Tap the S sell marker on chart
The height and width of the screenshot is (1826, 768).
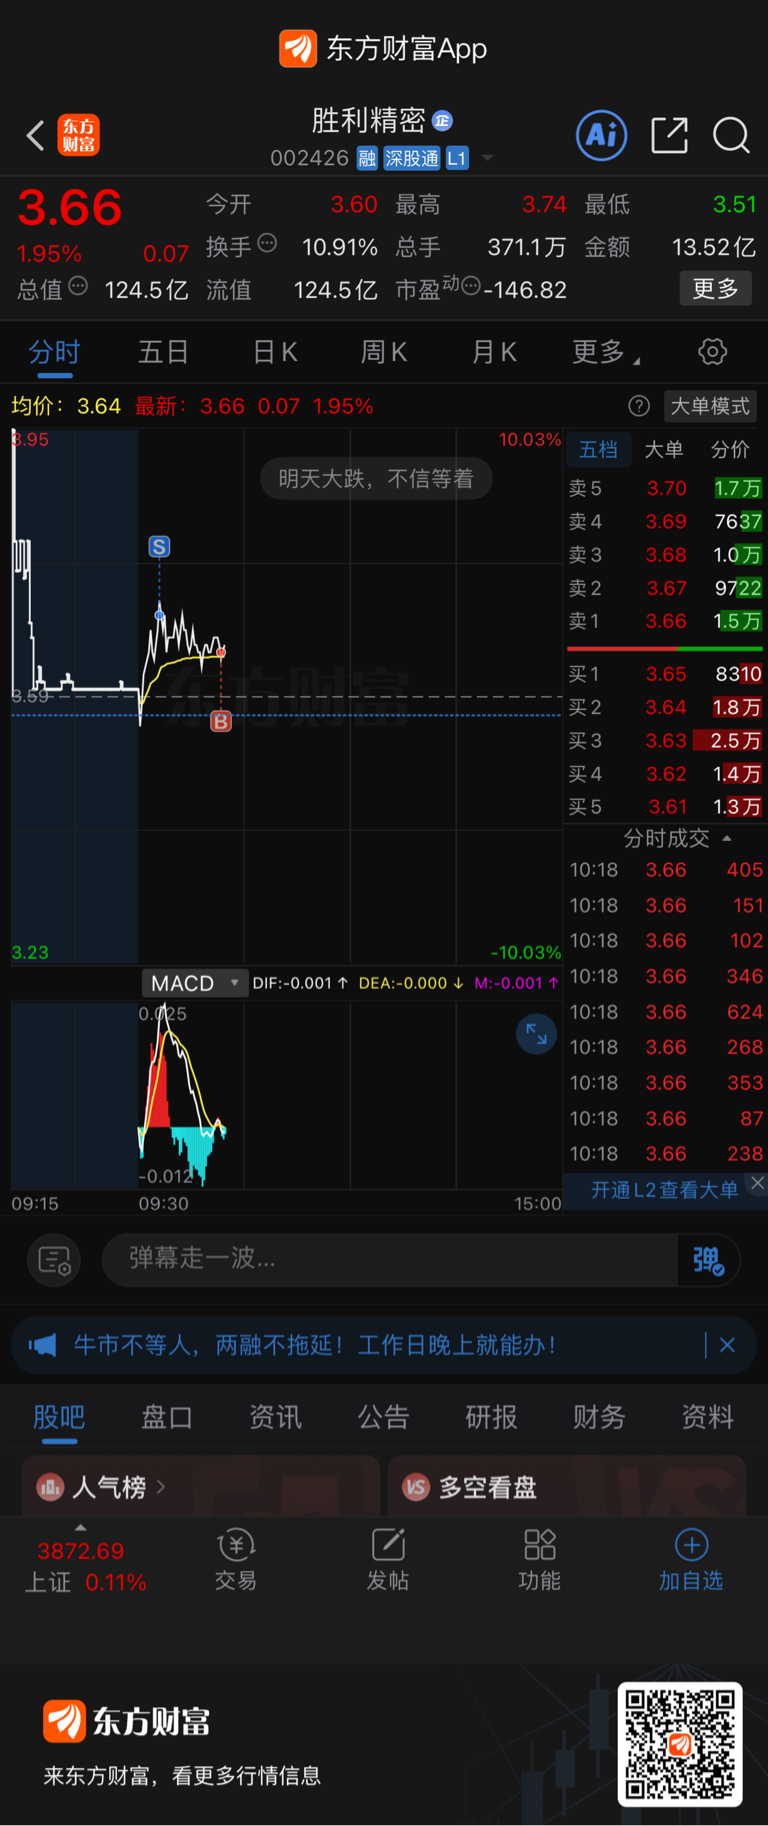159,547
